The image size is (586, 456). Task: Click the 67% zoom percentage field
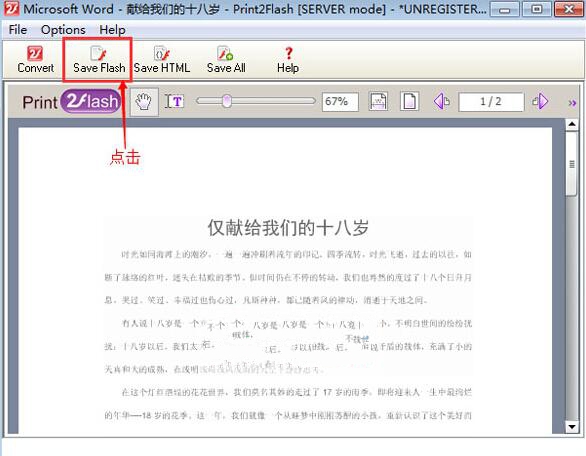(x=340, y=101)
